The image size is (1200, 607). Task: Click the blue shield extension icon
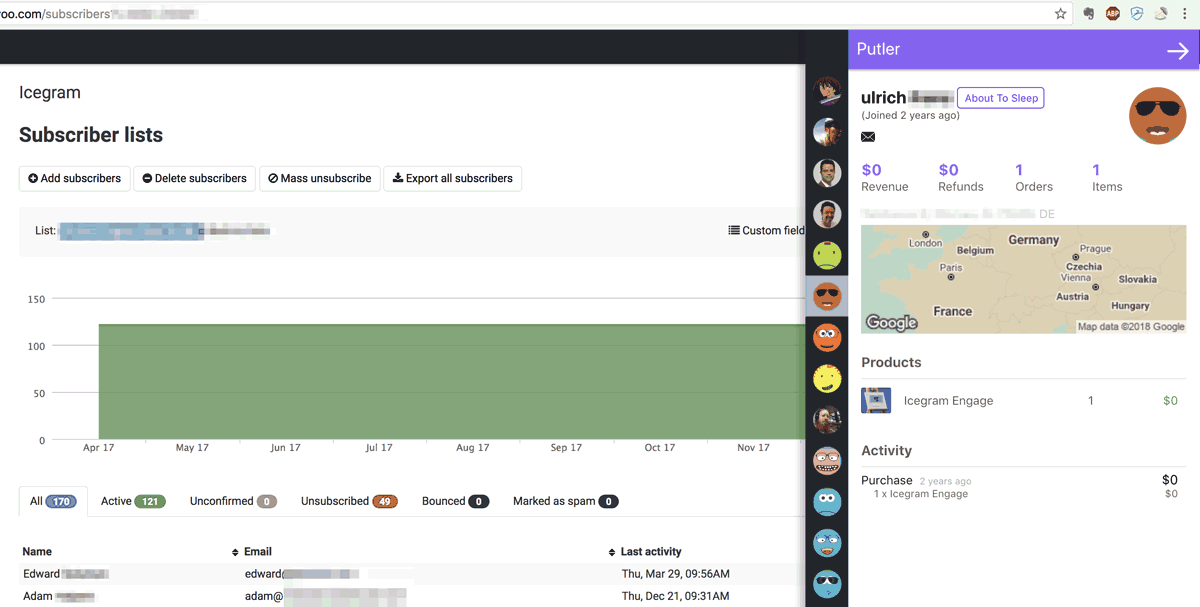[1137, 14]
